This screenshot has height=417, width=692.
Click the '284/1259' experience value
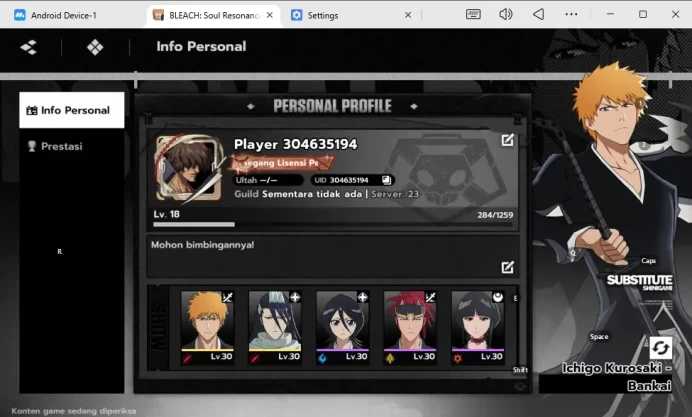[x=495, y=215]
